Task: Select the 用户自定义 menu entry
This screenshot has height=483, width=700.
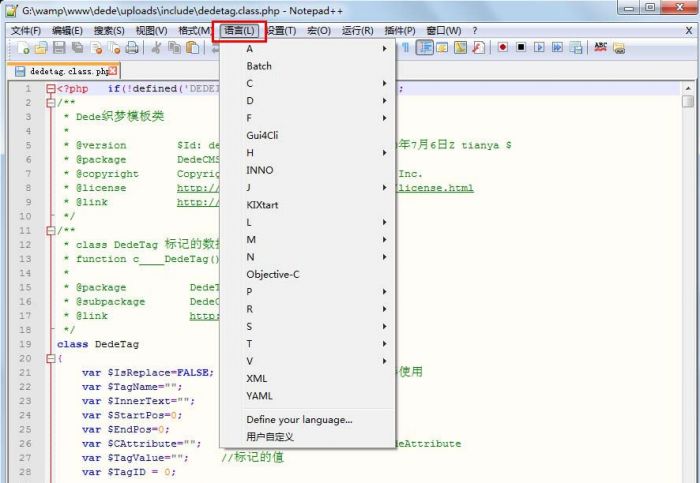Action: click(x=308, y=437)
